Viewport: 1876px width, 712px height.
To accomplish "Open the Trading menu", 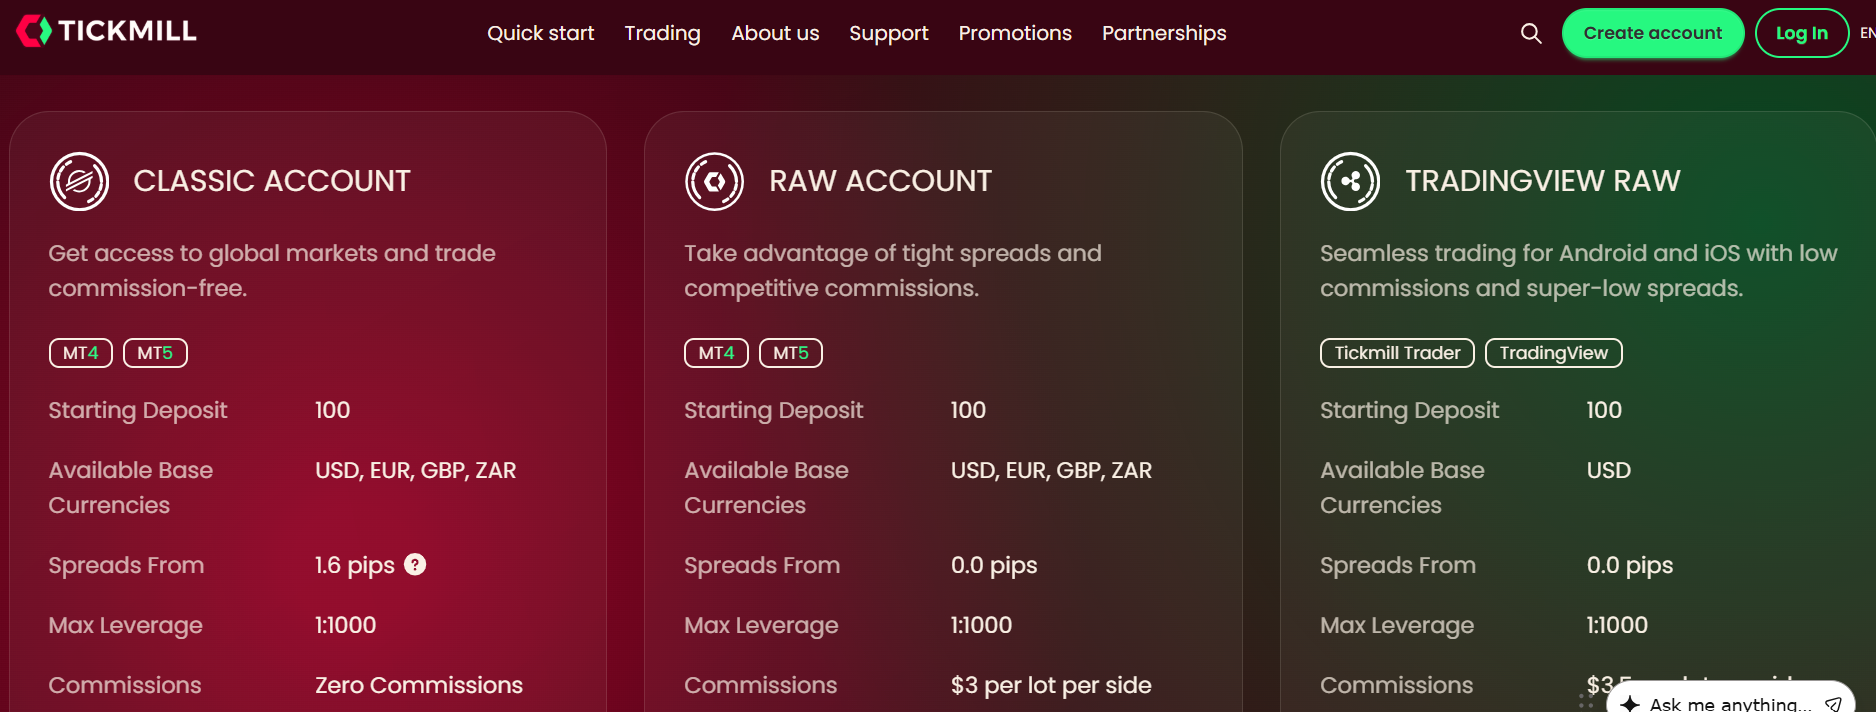I will point(662,33).
